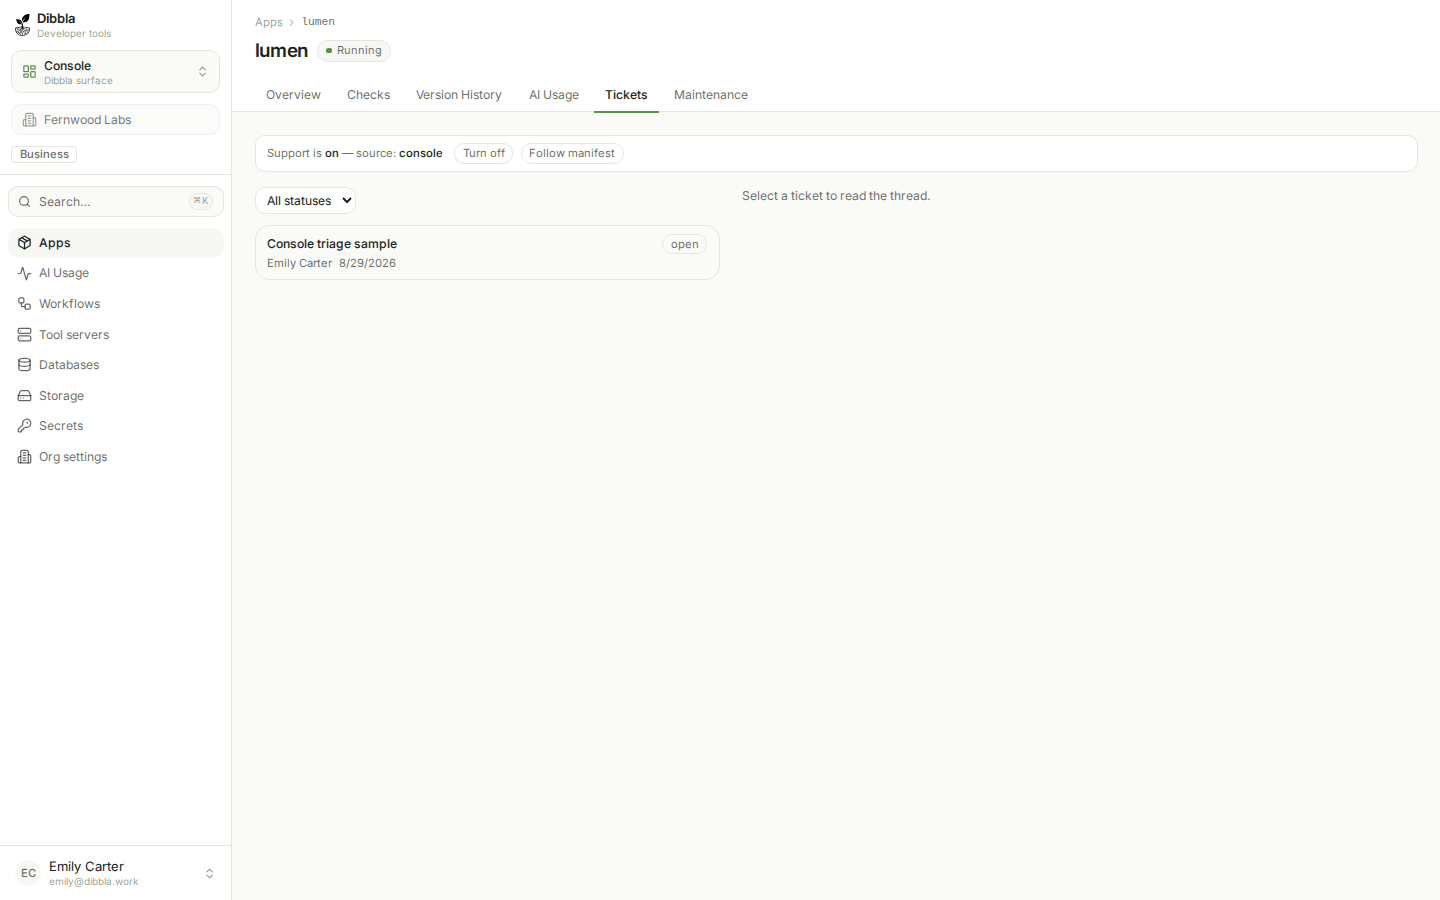Click the EC user avatar
Image resolution: width=1440 pixels, height=900 pixels.
pyautogui.click(x=28, y=873)
